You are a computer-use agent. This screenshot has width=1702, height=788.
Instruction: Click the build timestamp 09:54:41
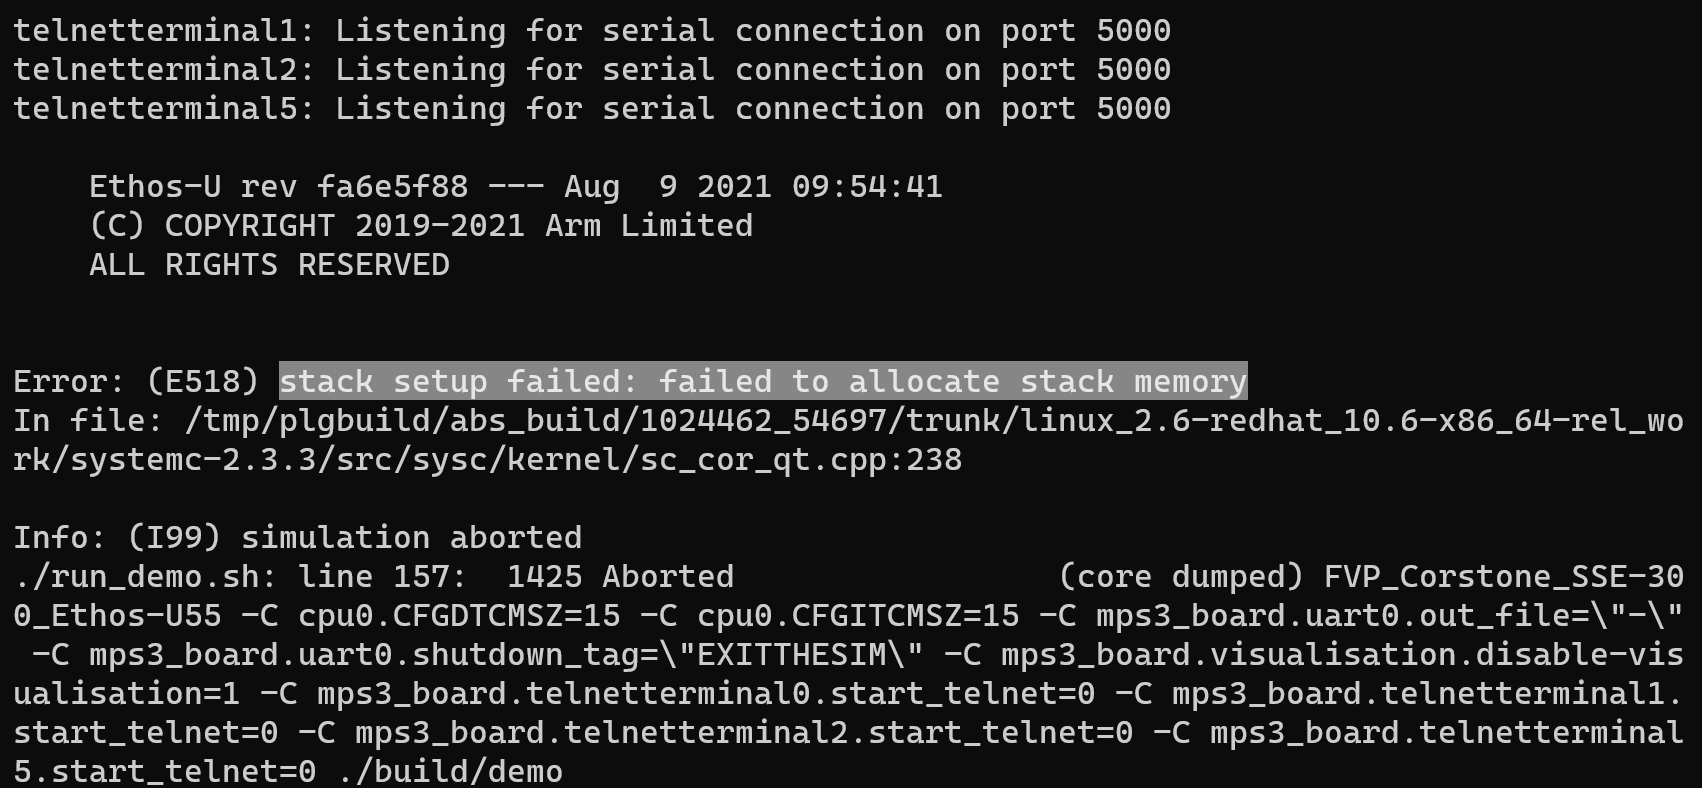coord(867,187)
